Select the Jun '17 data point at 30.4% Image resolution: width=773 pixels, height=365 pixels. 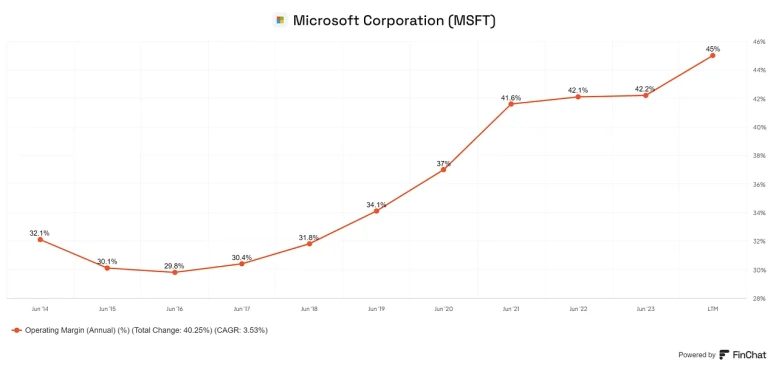pyautogui.click(x=242, y=263)
